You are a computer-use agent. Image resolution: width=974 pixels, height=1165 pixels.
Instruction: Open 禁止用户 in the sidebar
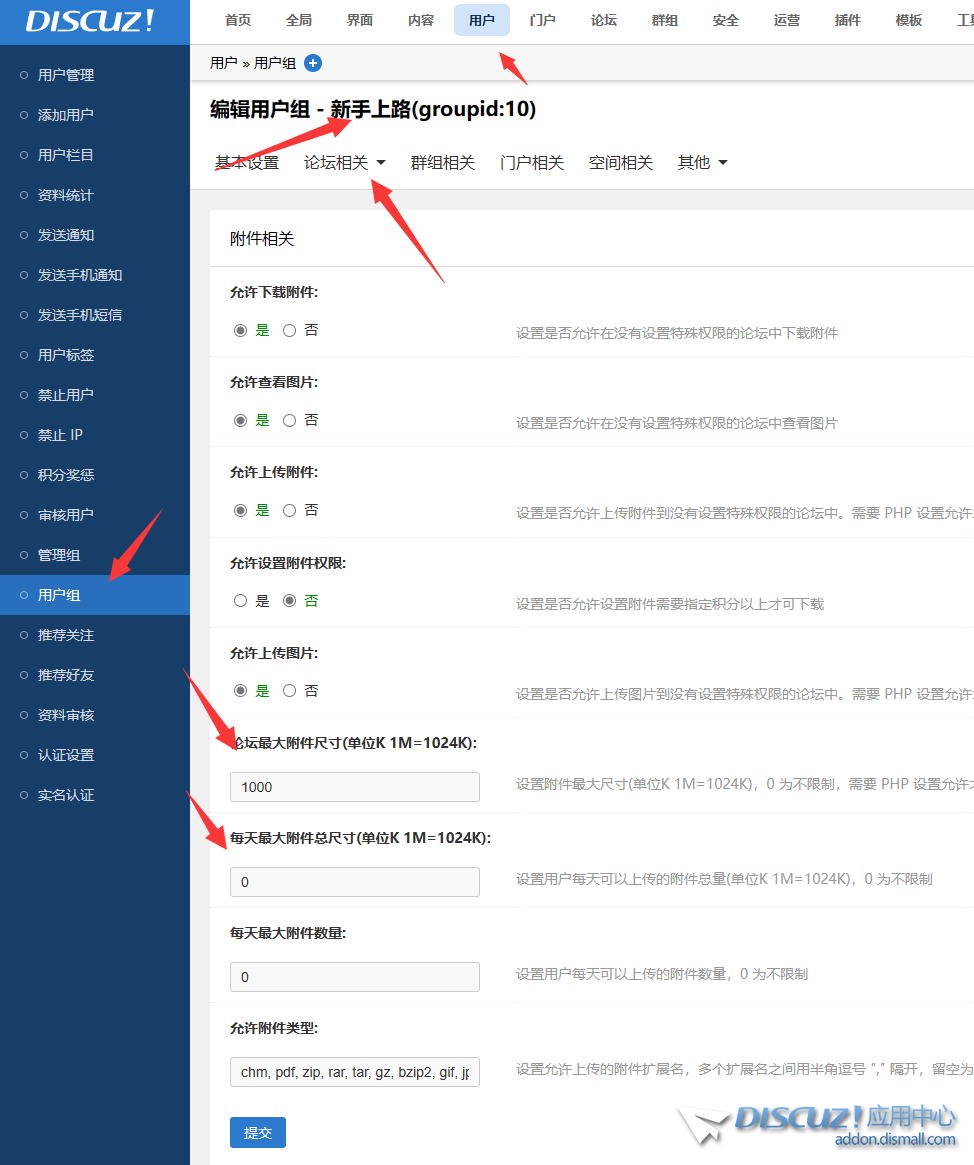(66, 395)
